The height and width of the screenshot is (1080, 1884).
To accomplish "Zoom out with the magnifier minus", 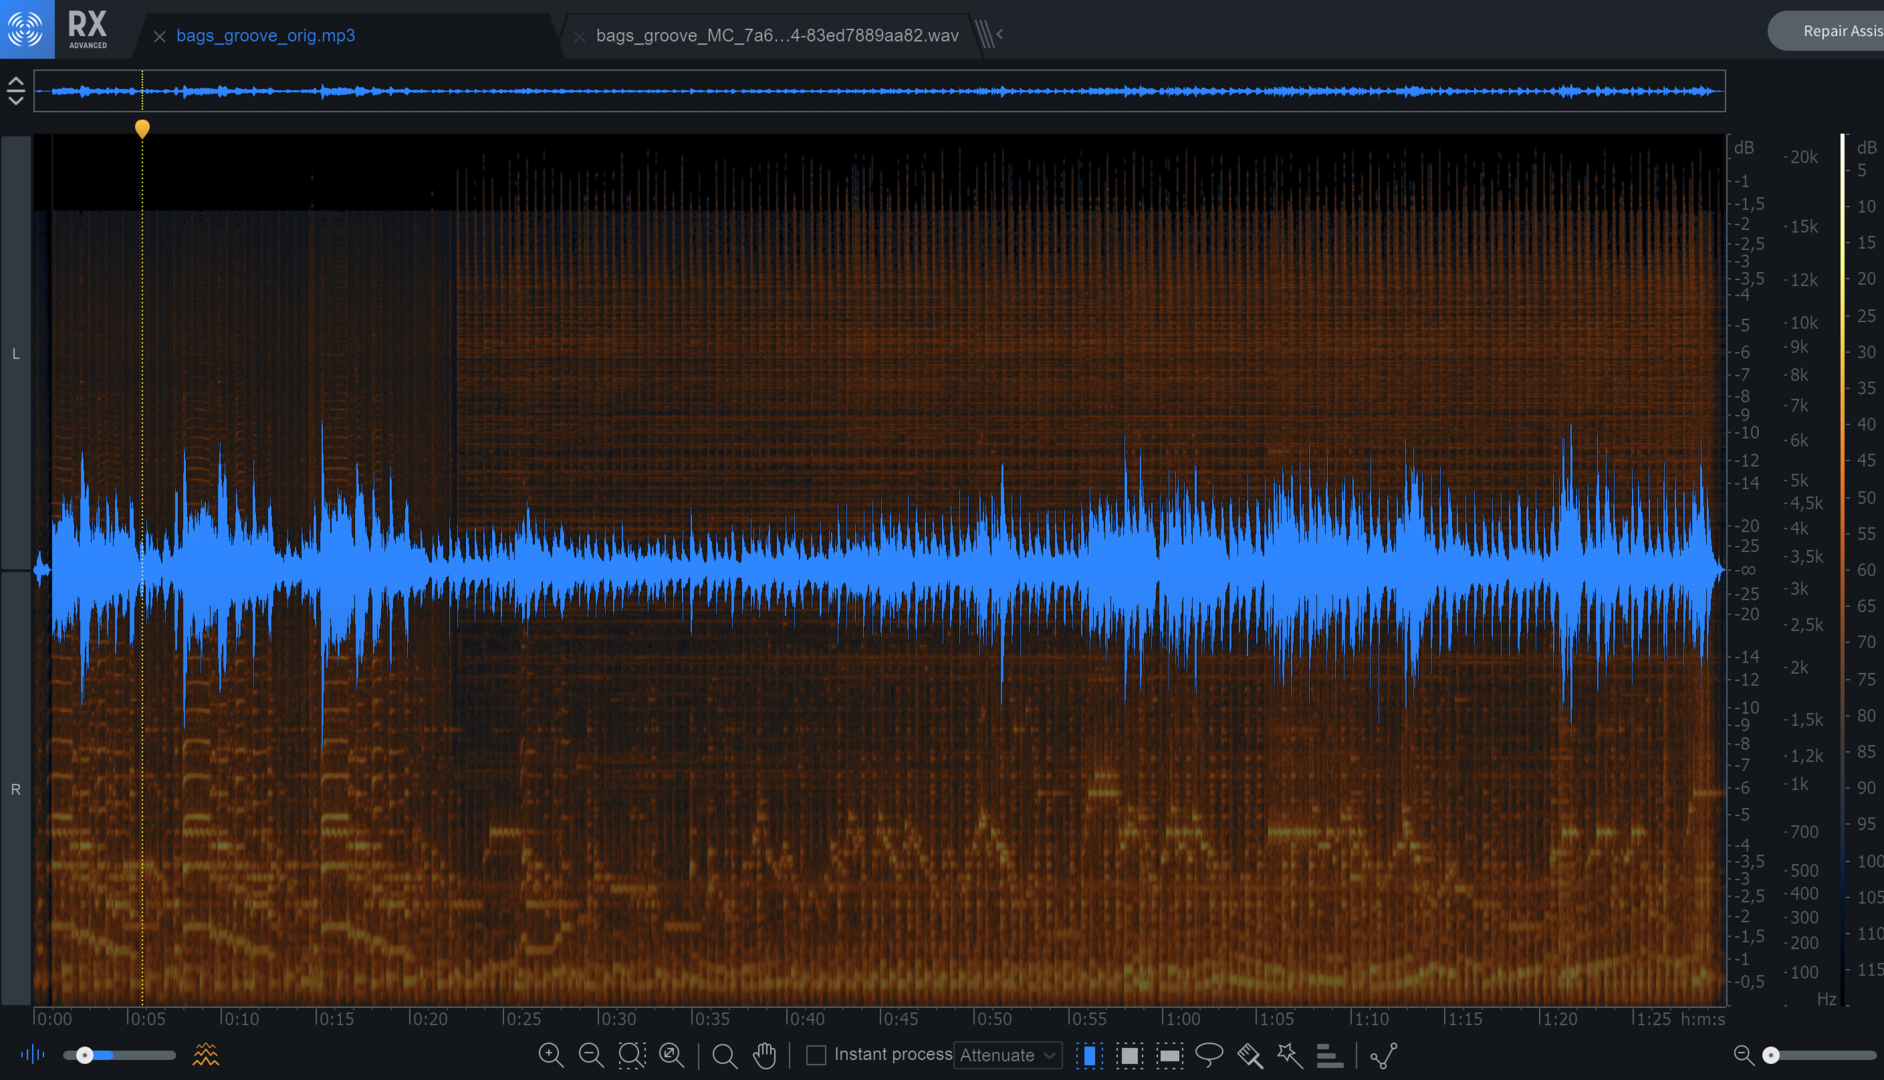I will (591, 1055).
